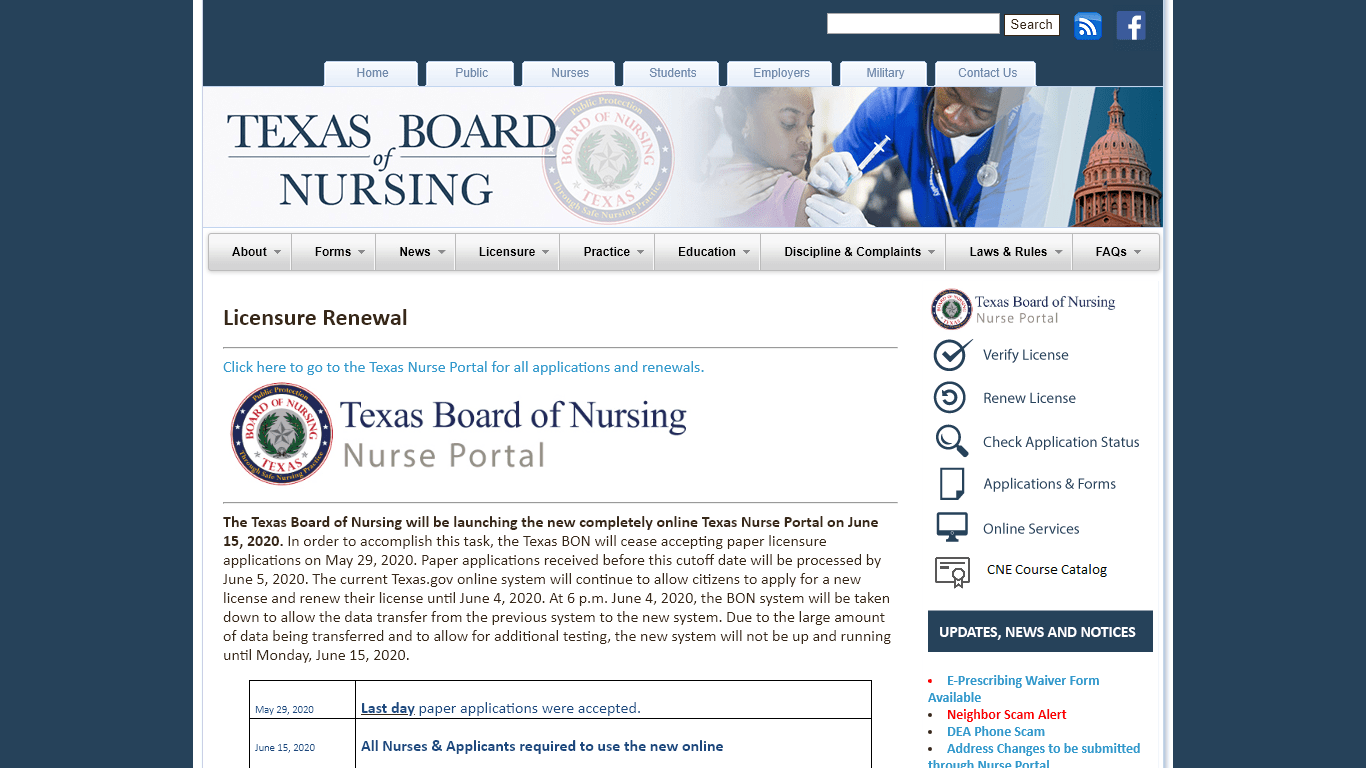Open the Neighbor Scam Alert notice
This screenshot has width=1366, height=768.
click(x=1006, y=715)
